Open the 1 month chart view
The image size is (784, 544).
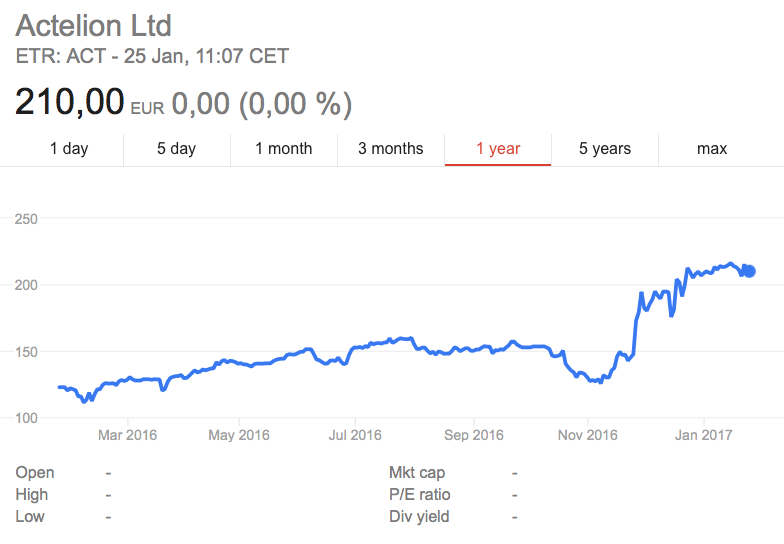click(x=284, y=148)
